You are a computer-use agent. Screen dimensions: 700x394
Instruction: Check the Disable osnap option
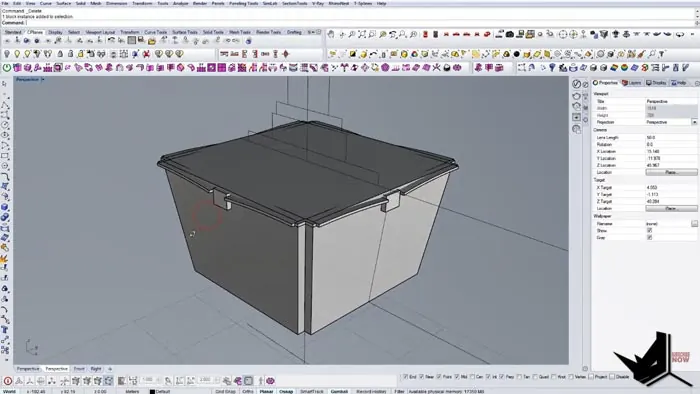[x=612, y=377]
